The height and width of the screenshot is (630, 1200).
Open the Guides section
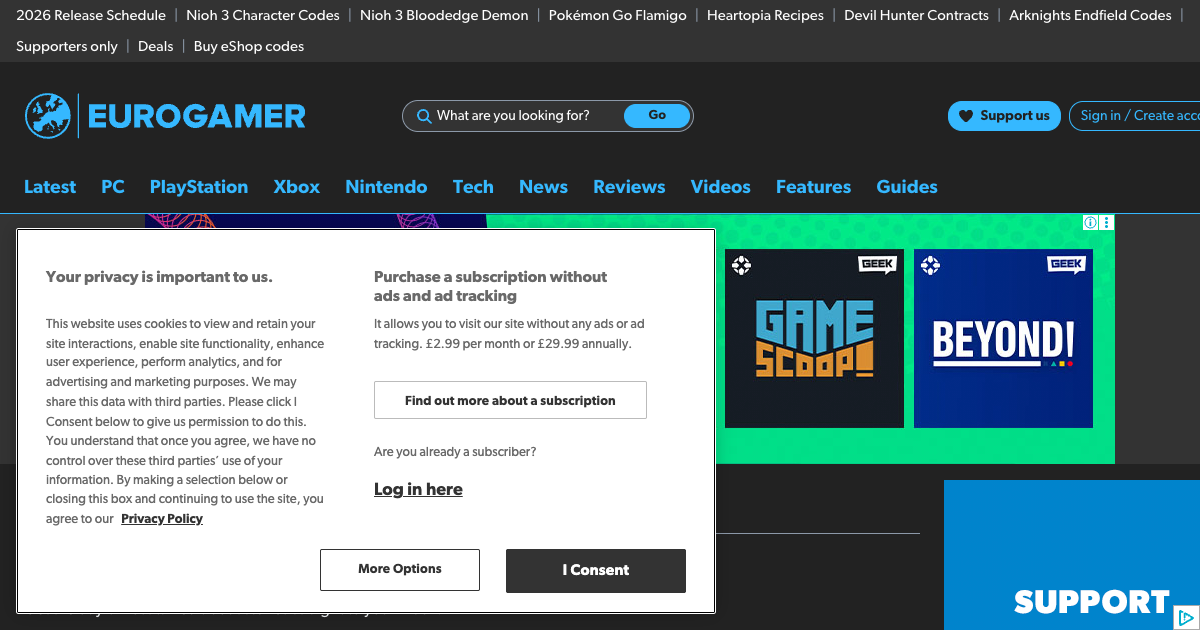point(906,187)
